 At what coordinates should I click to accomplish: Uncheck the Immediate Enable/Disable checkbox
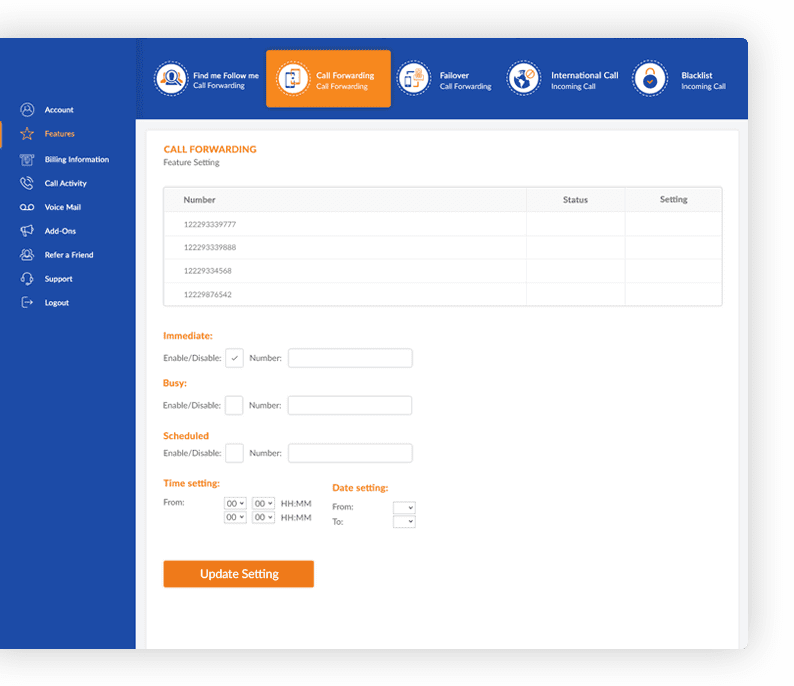[x=234, y=358]
